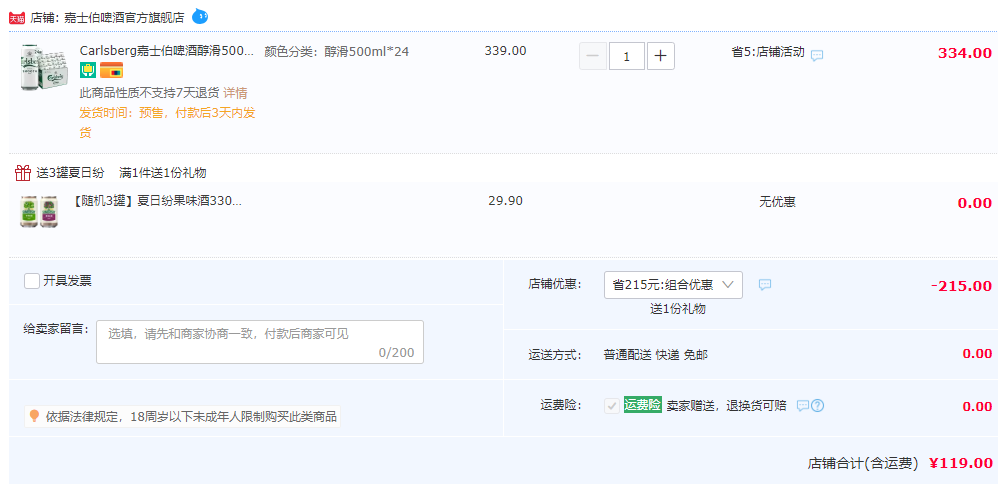Screen dimensions: 998x484
Task: Click the 29.90 gift unit price
Action: tap(505, 201)
